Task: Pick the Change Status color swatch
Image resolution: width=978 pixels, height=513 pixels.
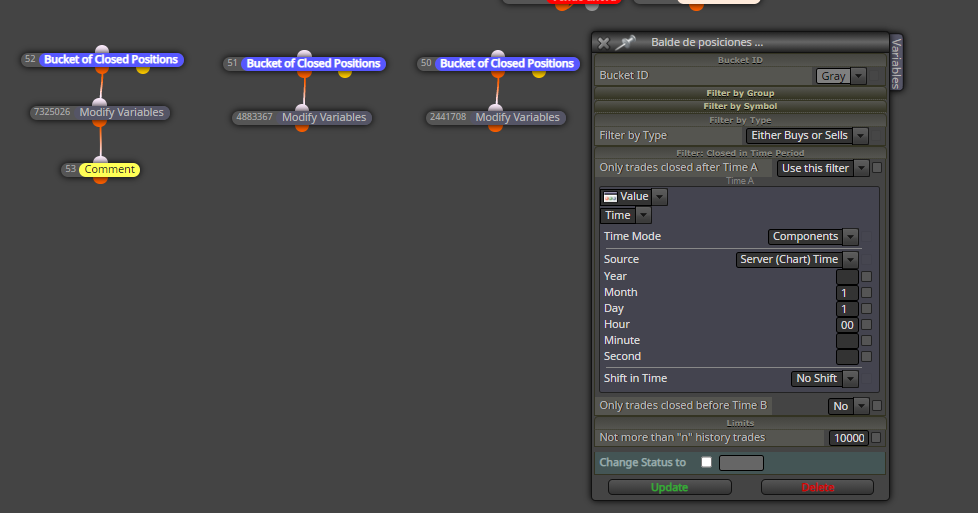Action: (x=741, y=463)
